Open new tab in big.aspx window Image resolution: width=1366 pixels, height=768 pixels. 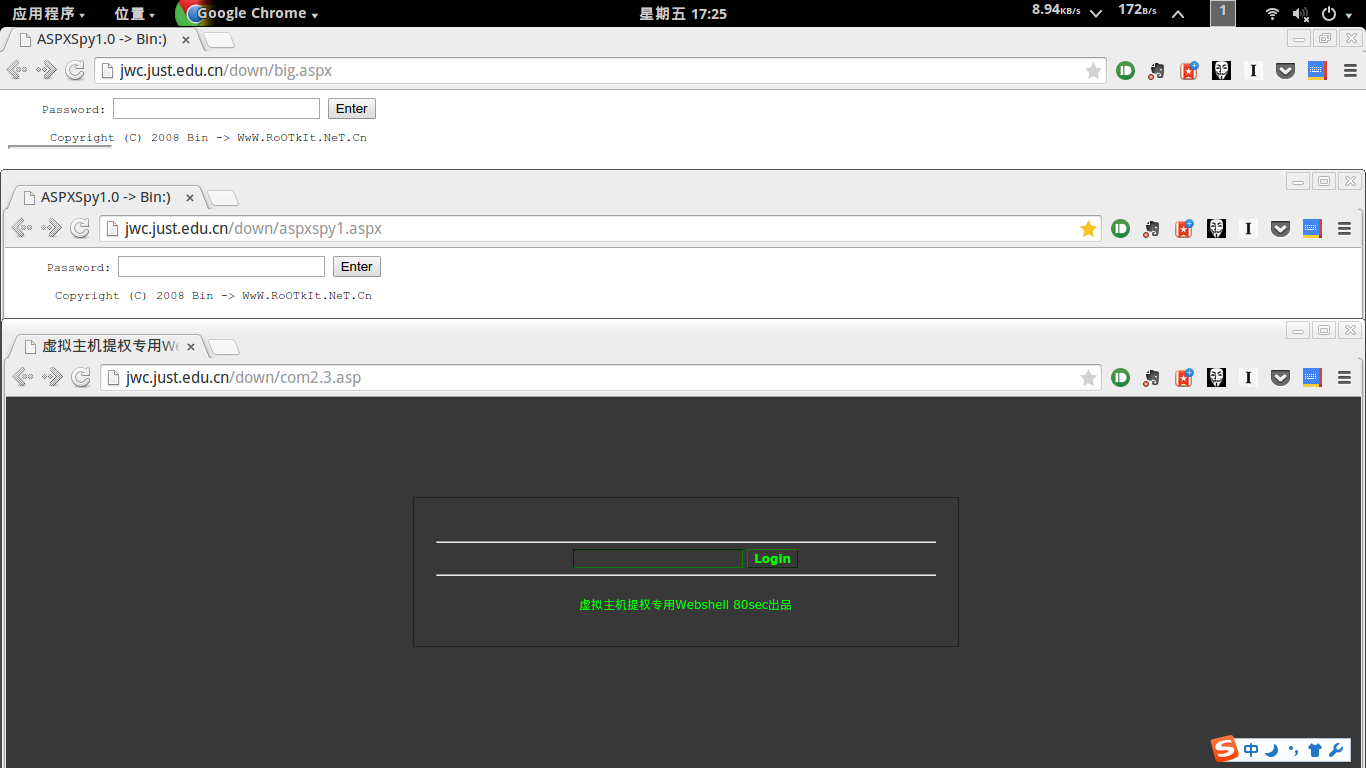pos(220,41)
